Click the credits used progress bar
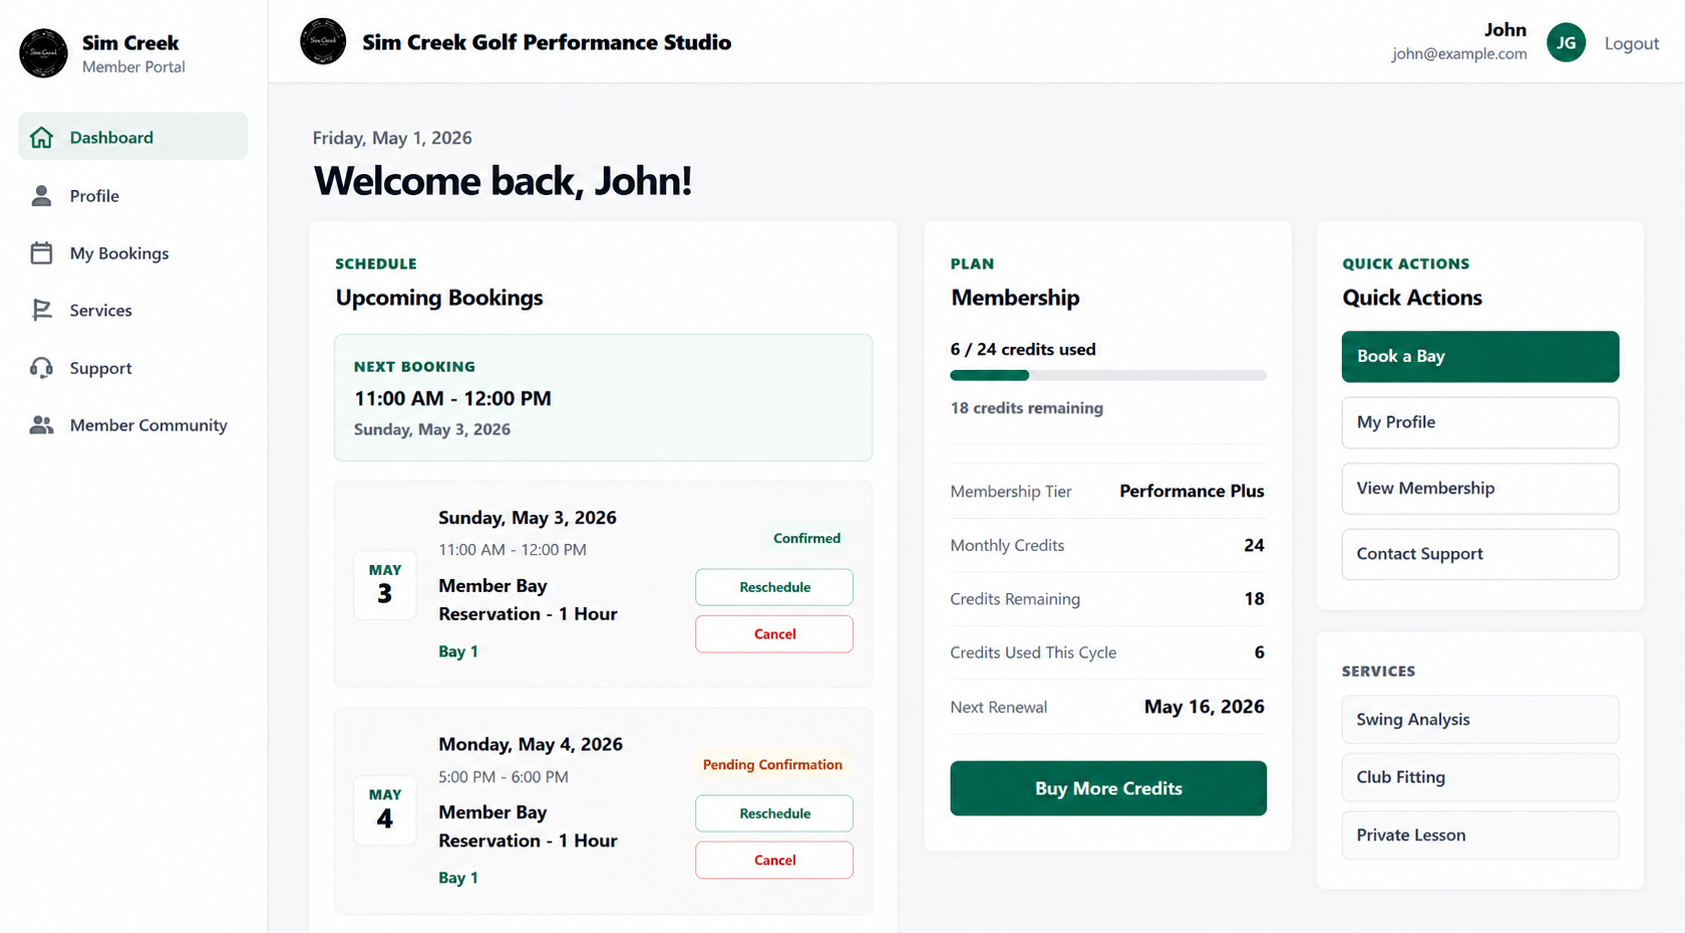Image resolution: width=1685 pixels, height=933 pixels. tap(1108, 375)
